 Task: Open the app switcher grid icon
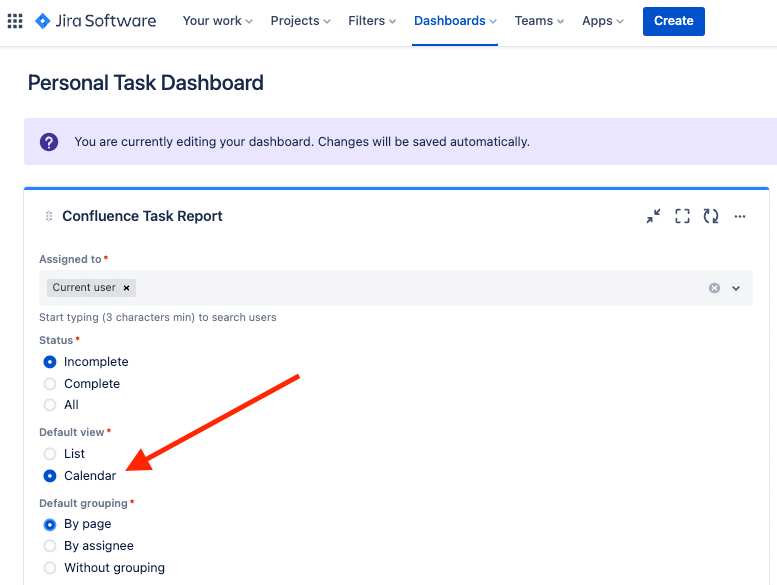pos(15,21)
